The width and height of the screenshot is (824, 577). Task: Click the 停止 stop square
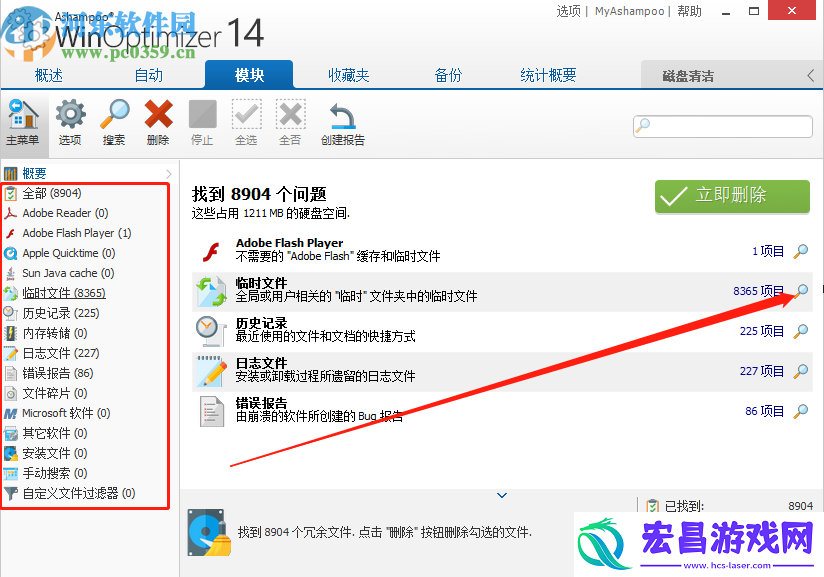coord(203,115)
